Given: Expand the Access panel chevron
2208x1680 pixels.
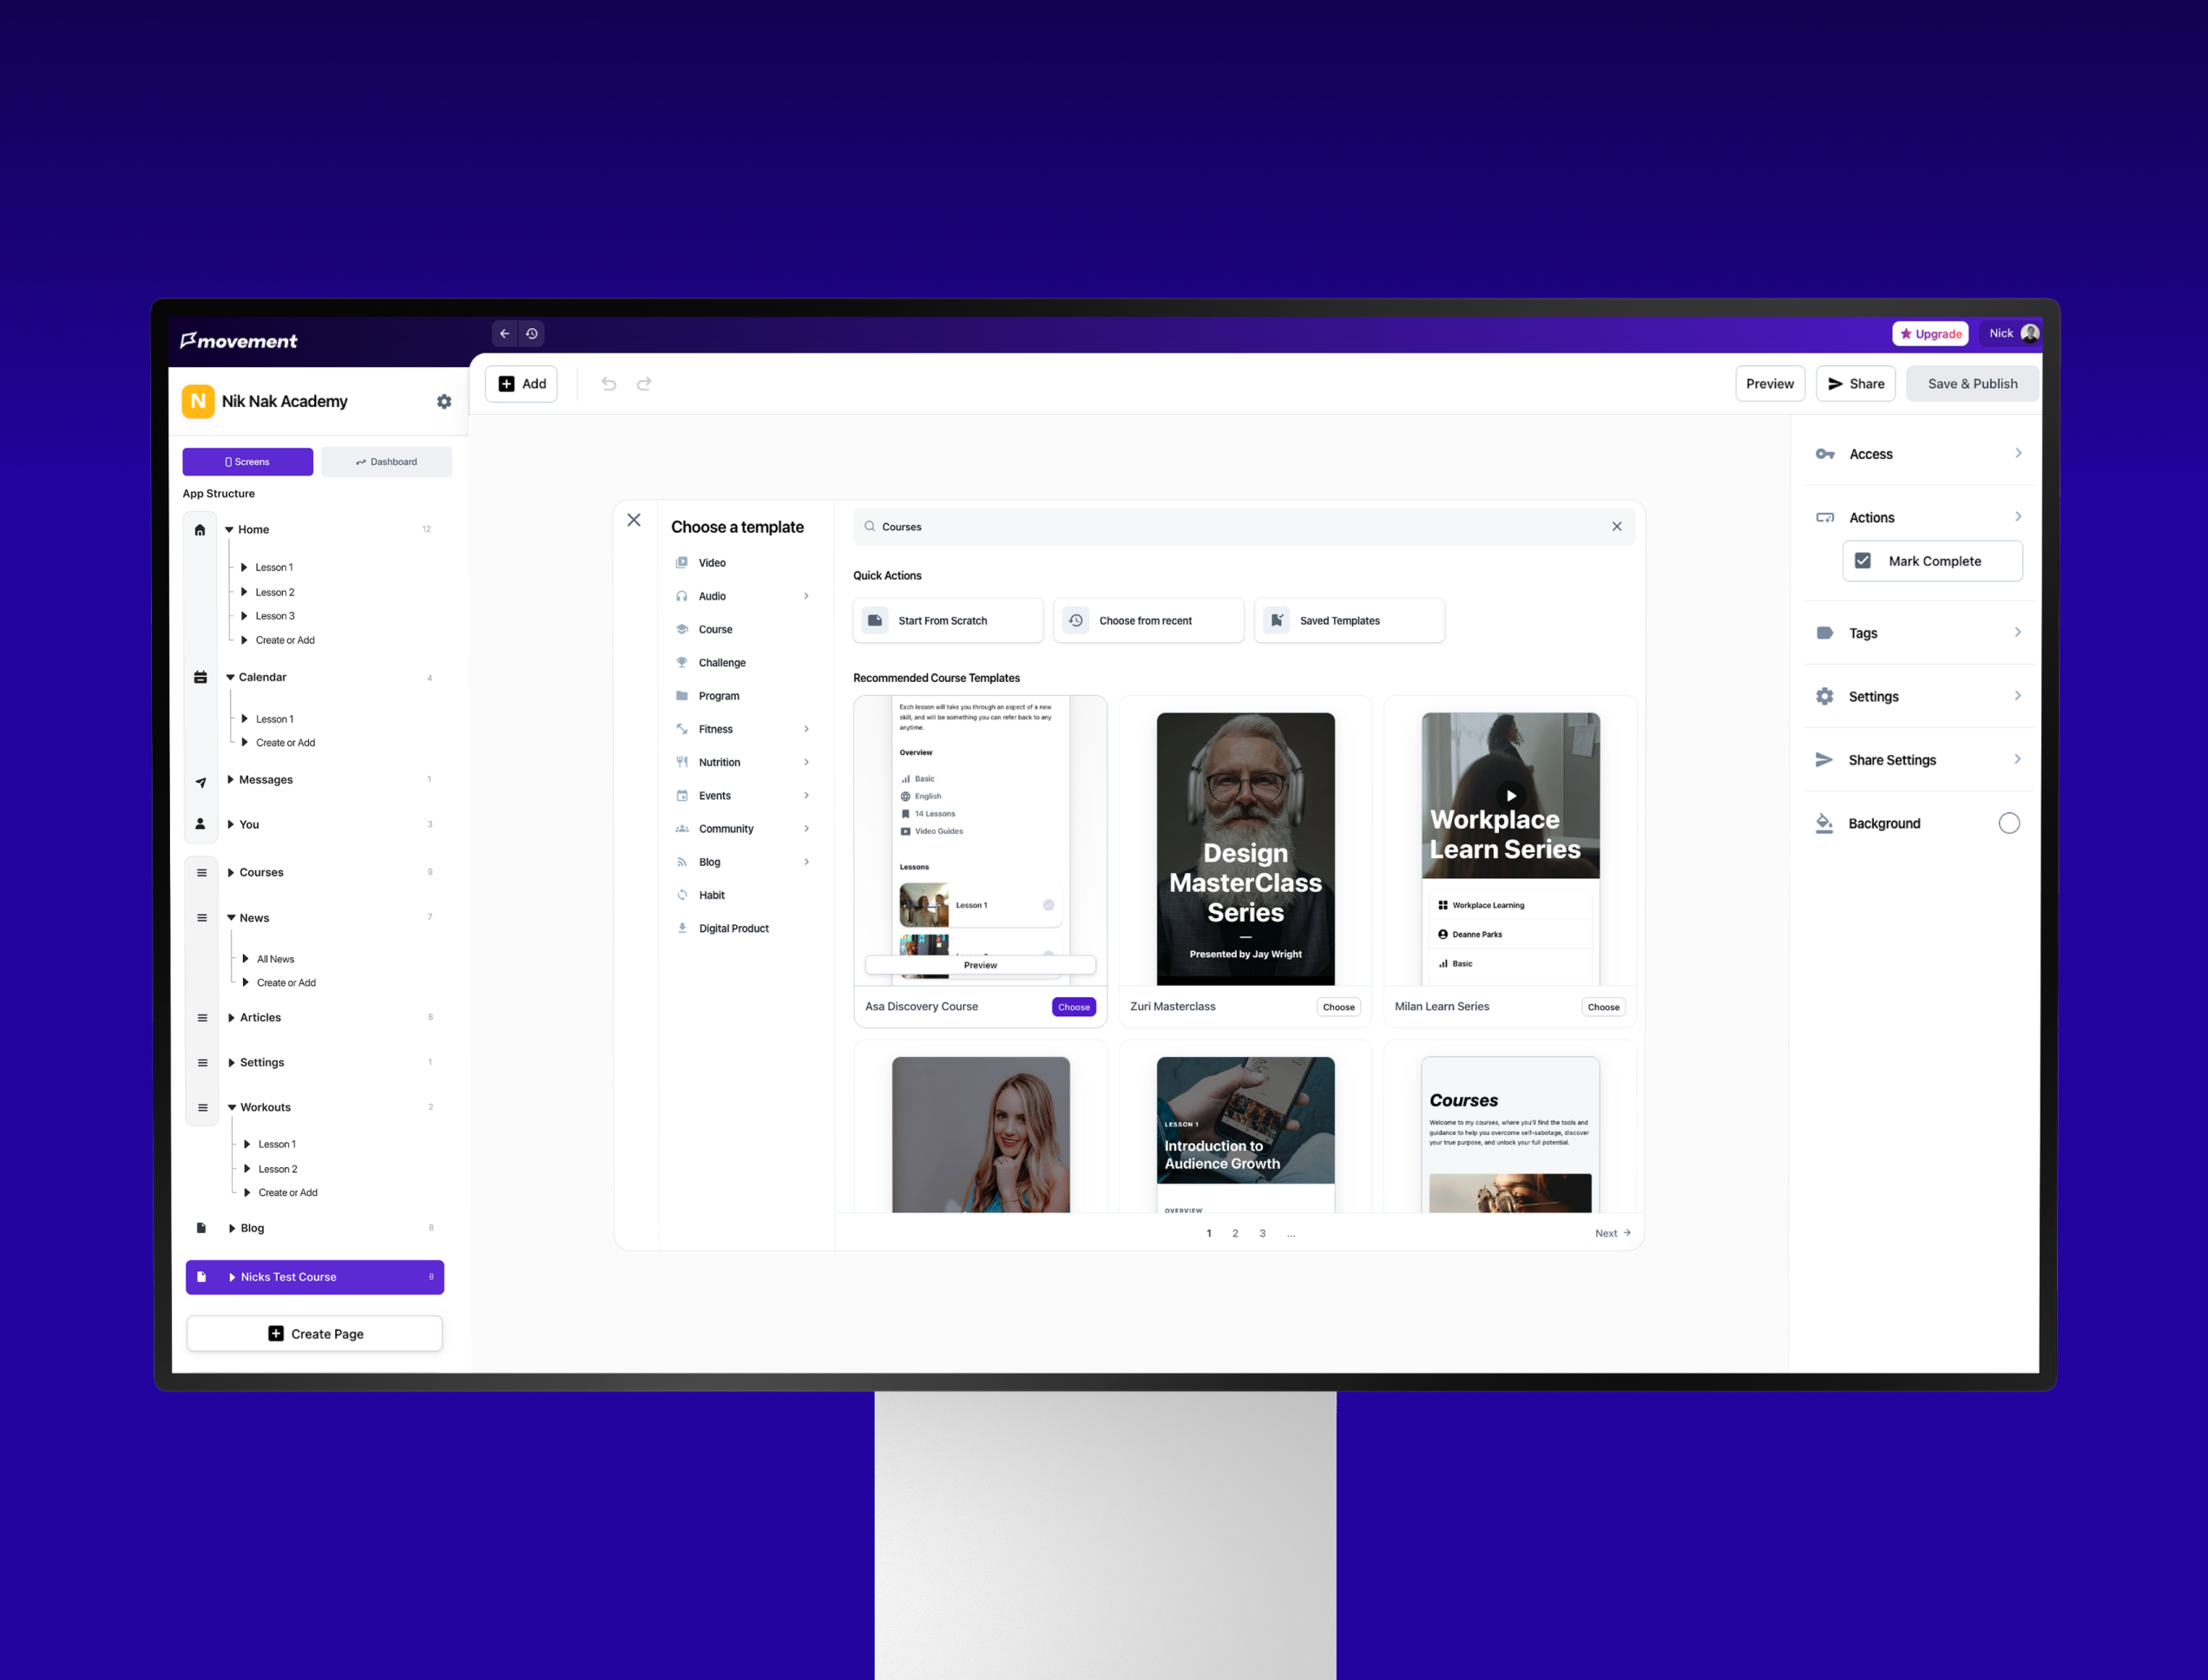Looking at the screenshot, I should [2018, 453].
